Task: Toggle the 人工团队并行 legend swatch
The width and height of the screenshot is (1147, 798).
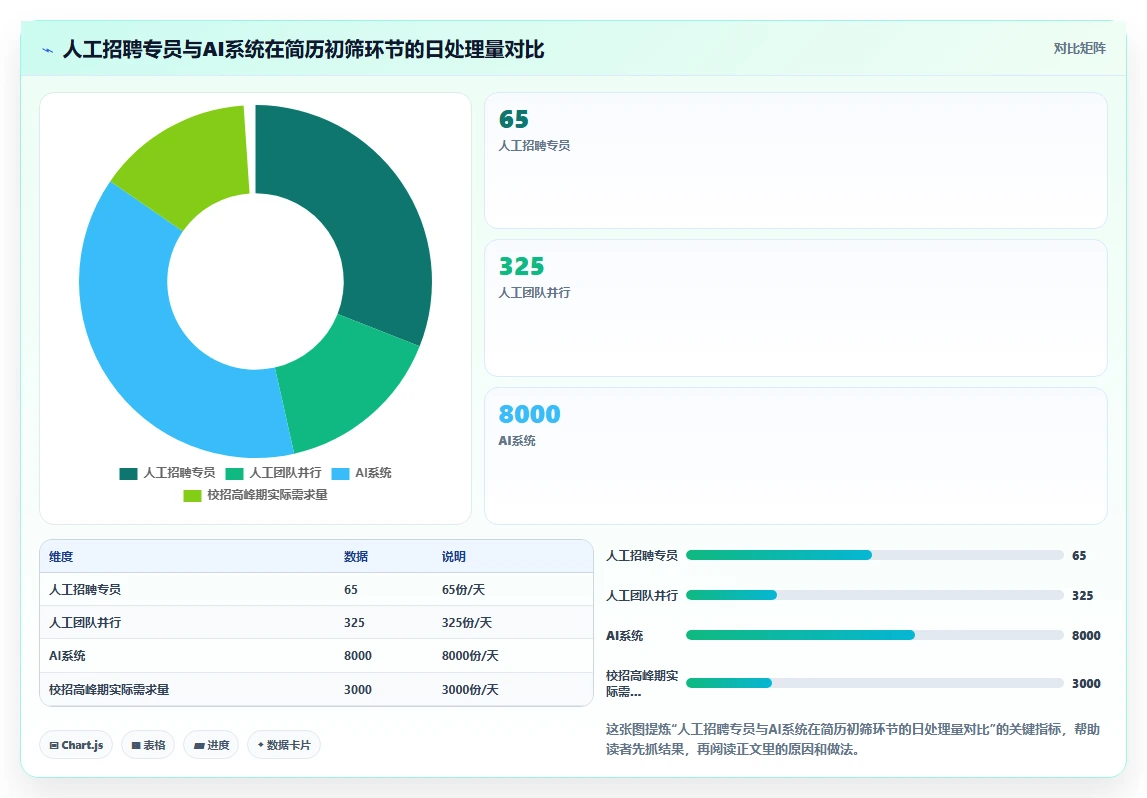Action: click(x=234, y=473)
